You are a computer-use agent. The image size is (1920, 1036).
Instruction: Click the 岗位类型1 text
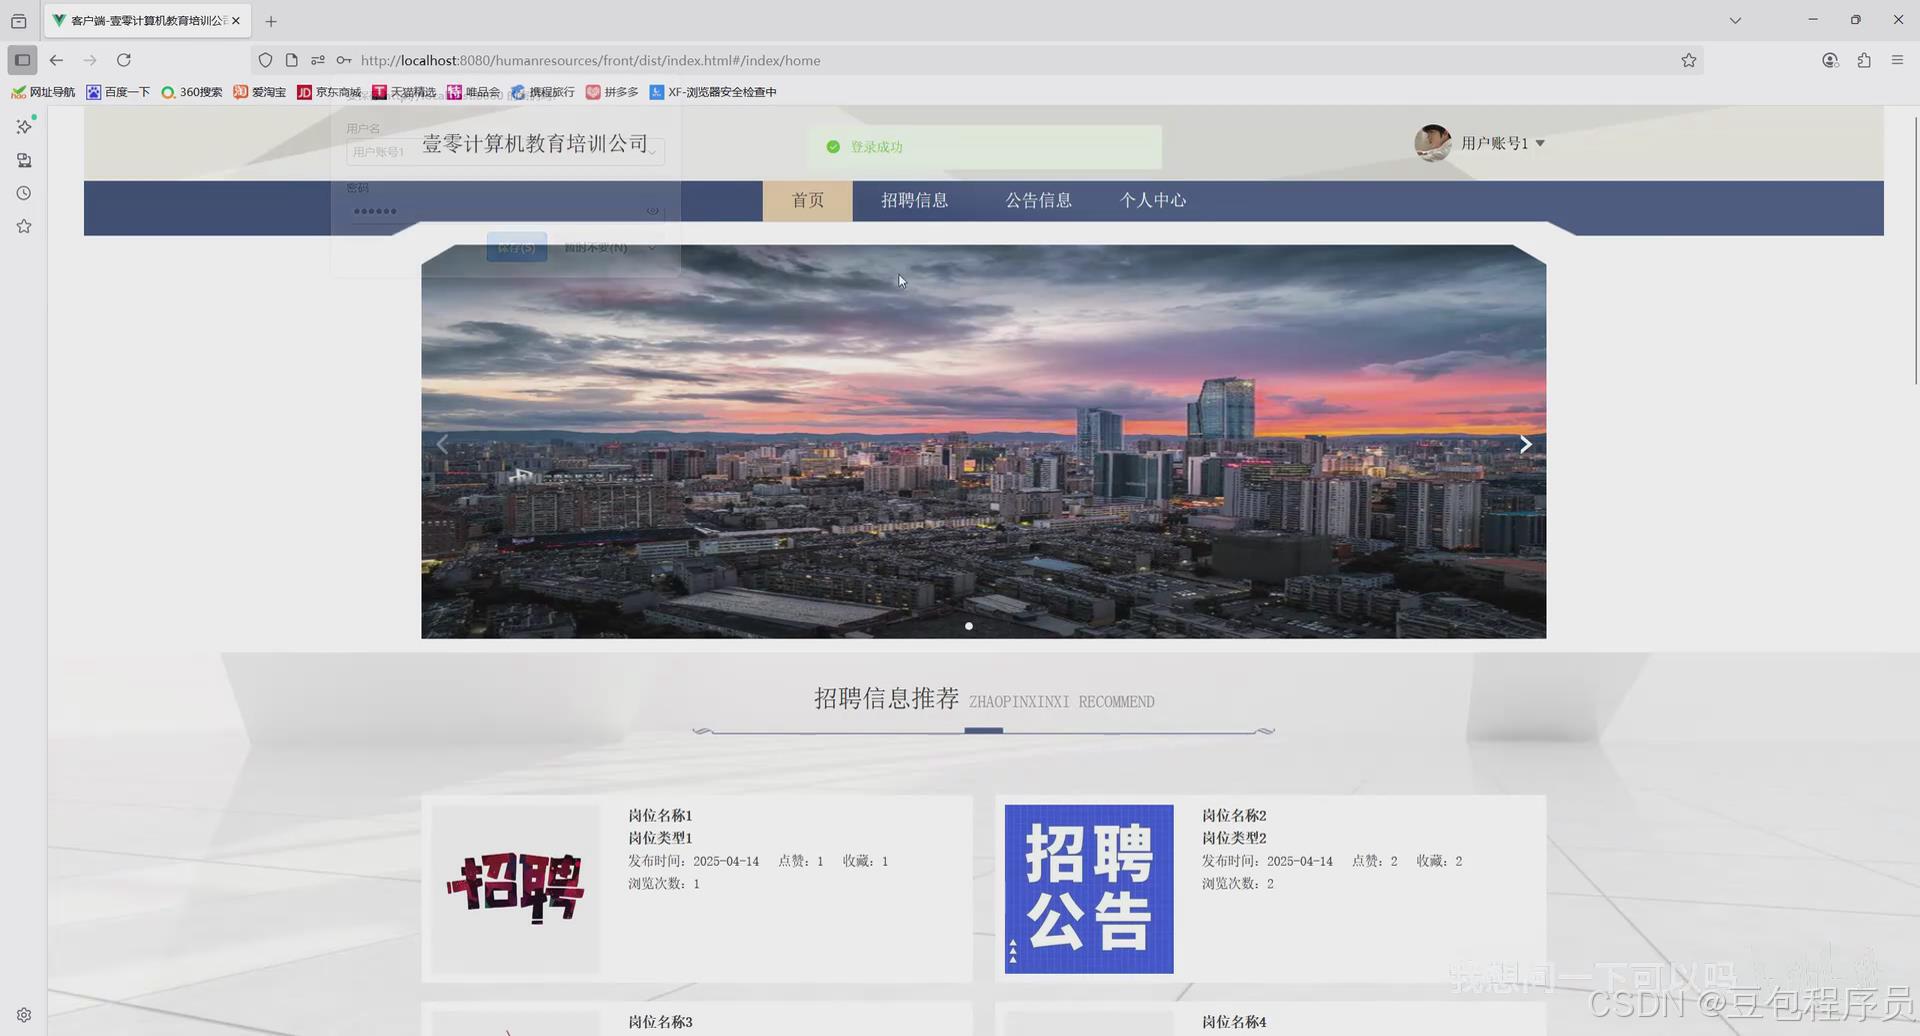pos(660,838)
